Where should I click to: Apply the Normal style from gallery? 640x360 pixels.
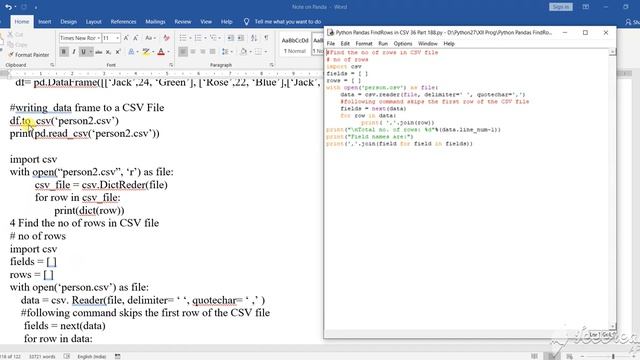click(295, 45)
